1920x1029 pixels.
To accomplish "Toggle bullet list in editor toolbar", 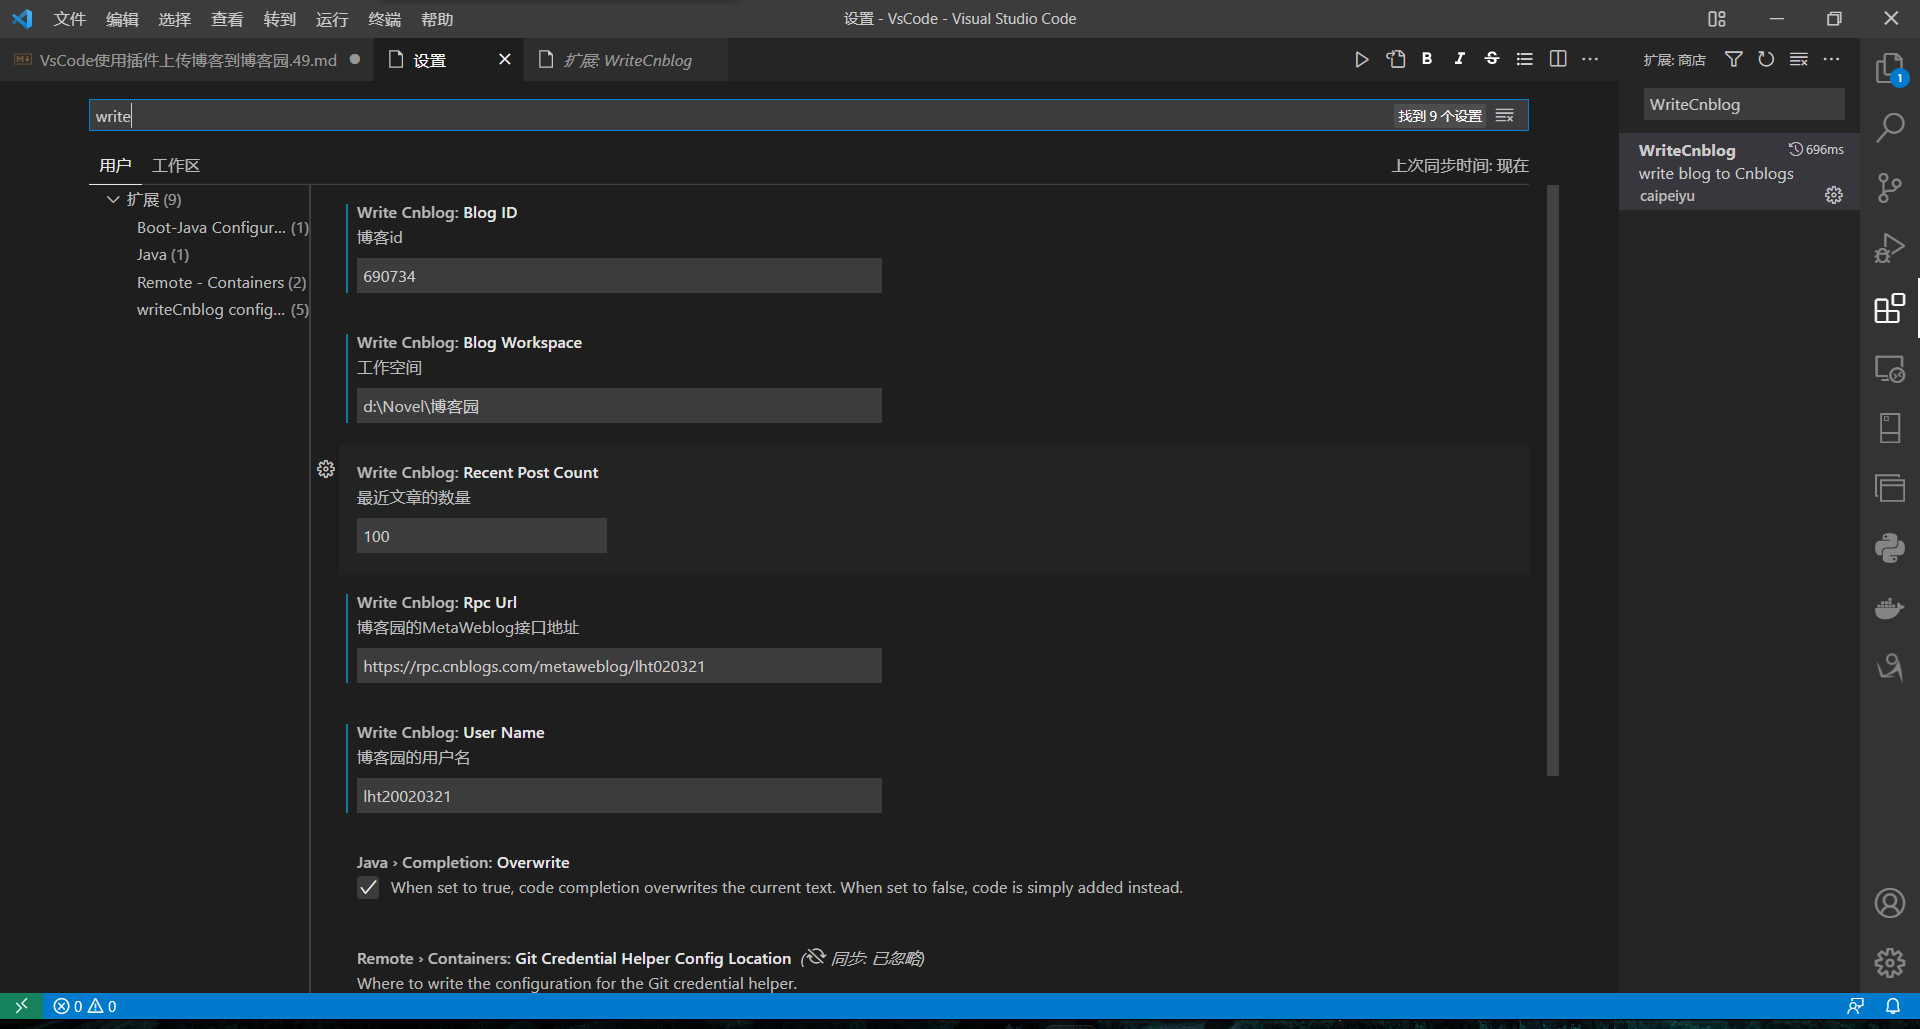I will coord(1524,59).
